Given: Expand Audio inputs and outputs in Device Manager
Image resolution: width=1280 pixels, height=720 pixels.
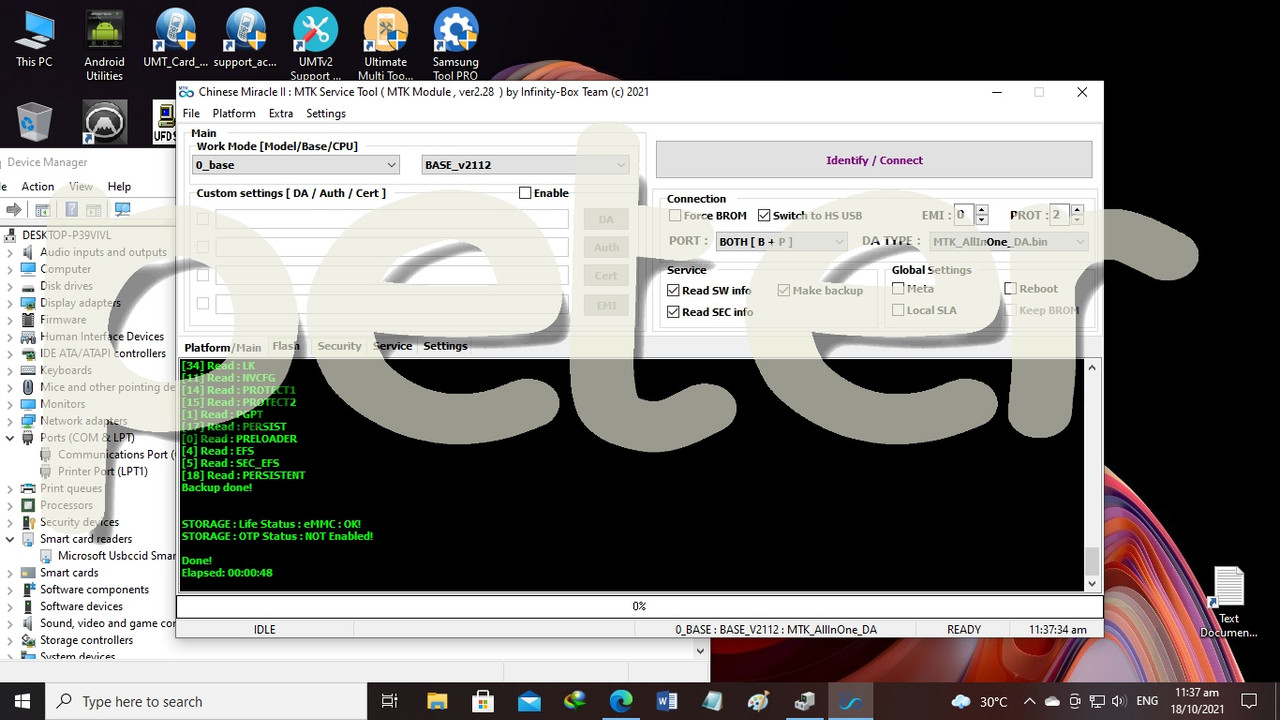Looking at the screenshot, I should click(x=10, y=252).
